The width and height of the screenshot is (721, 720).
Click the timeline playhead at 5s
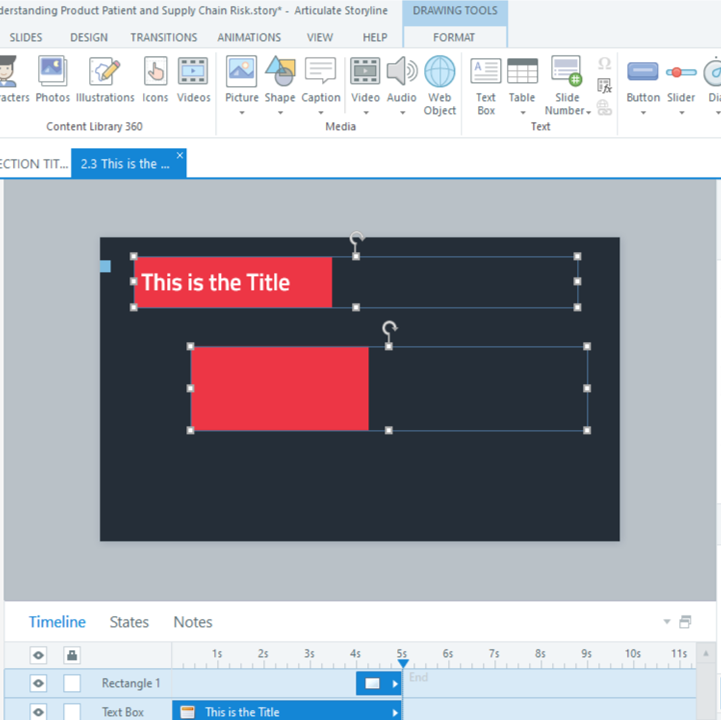pos(403,663)
